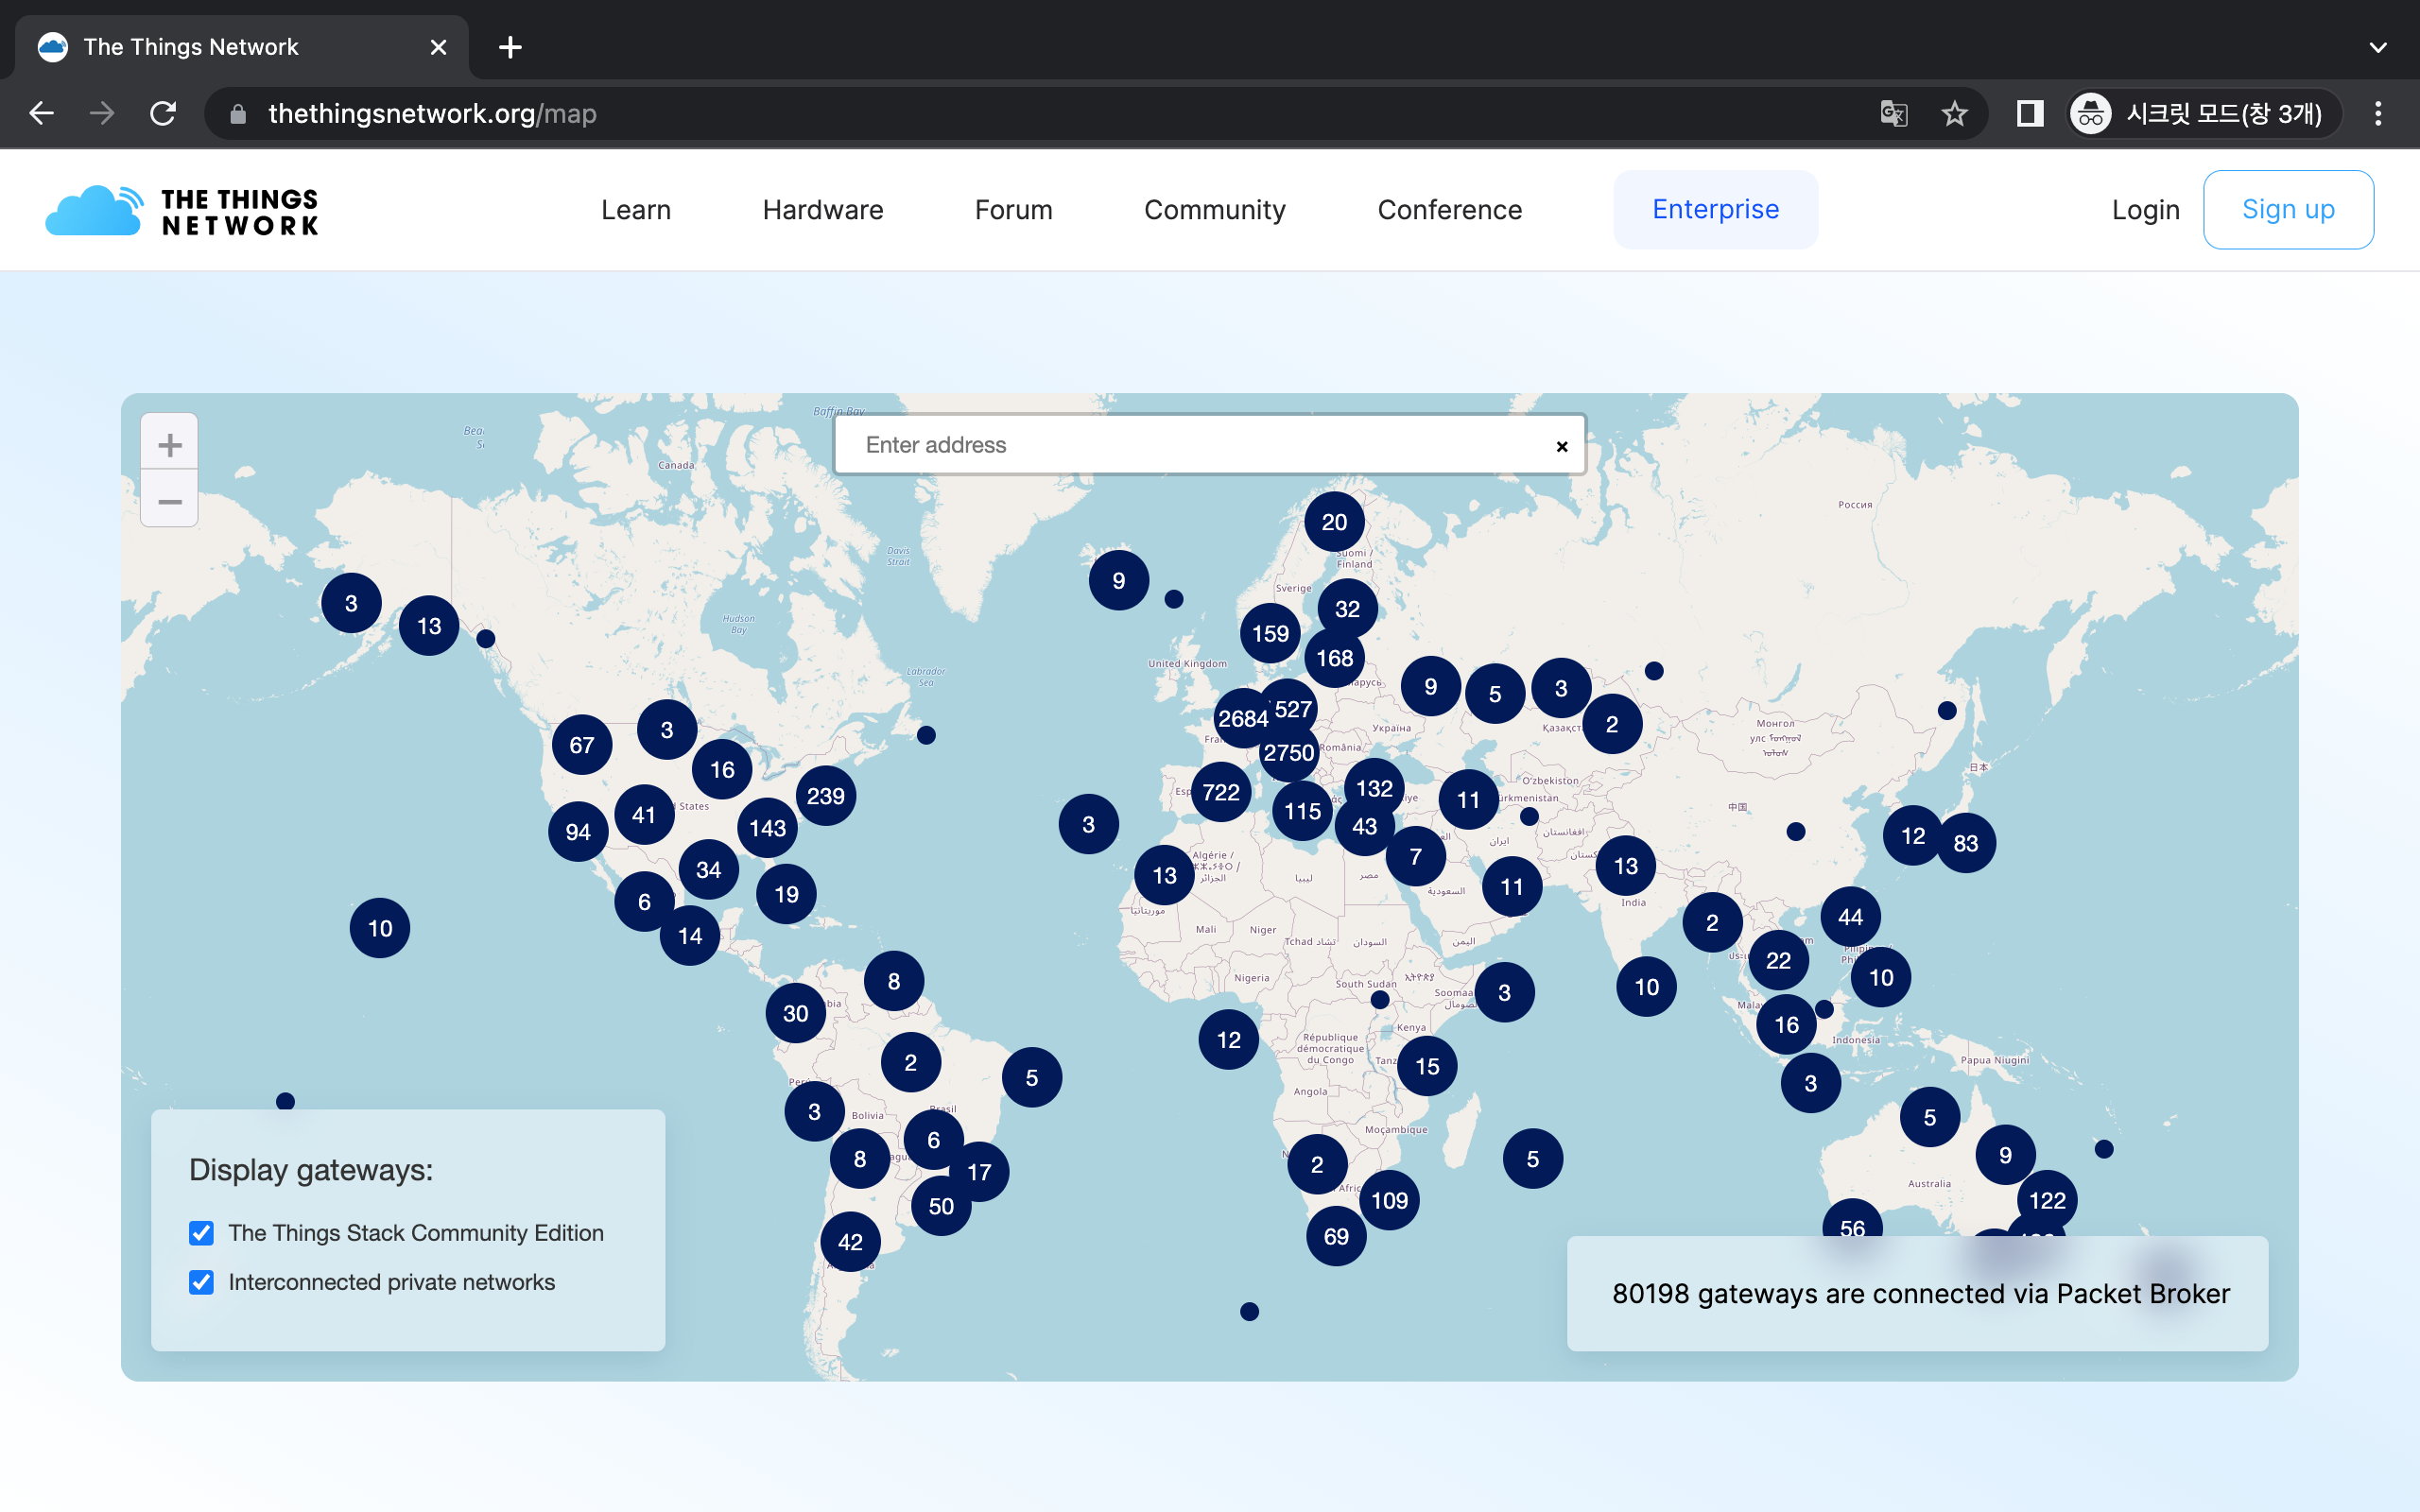Click the 83 cluster over Japan

click(x=1966, y=843)
